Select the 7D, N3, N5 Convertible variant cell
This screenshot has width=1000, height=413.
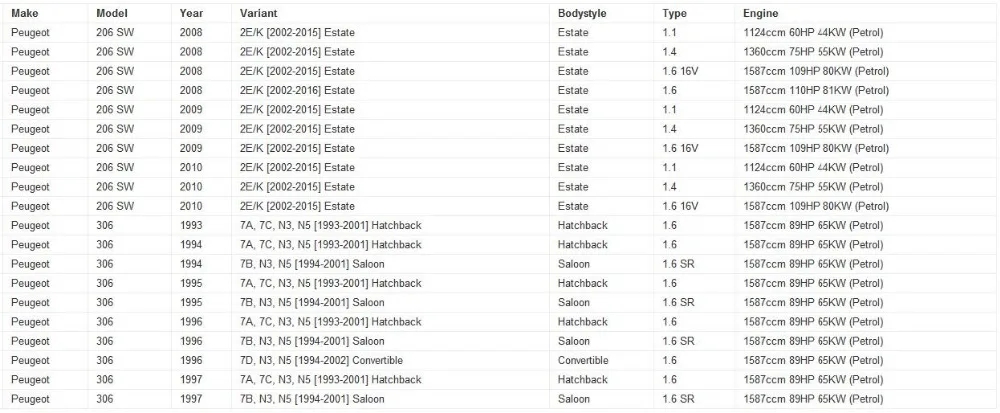tap(390, 360)
